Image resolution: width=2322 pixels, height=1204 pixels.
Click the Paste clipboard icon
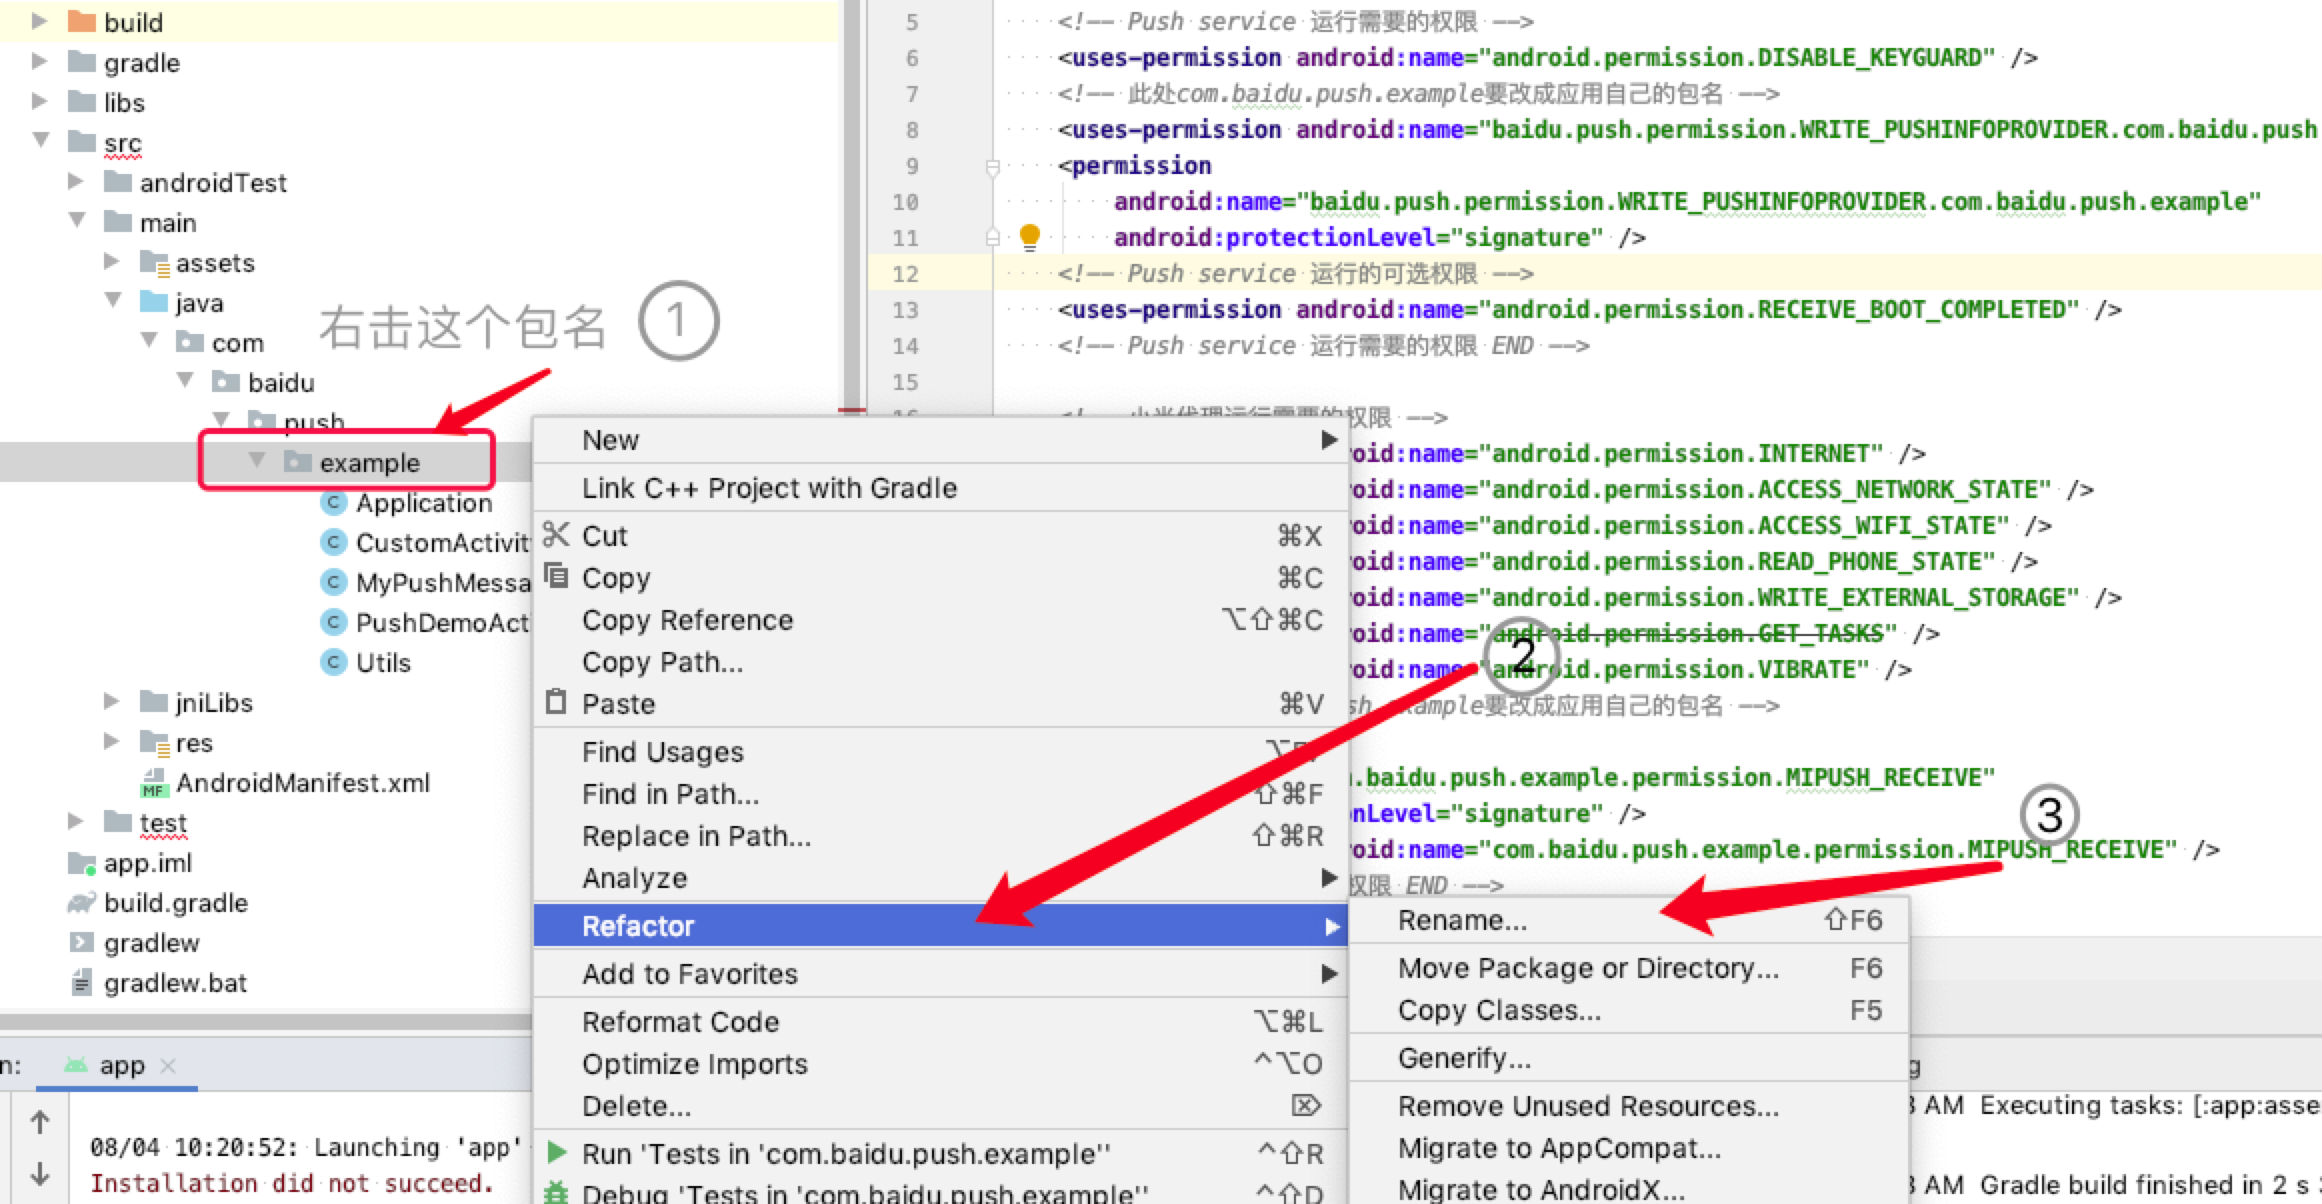(556, 702)
